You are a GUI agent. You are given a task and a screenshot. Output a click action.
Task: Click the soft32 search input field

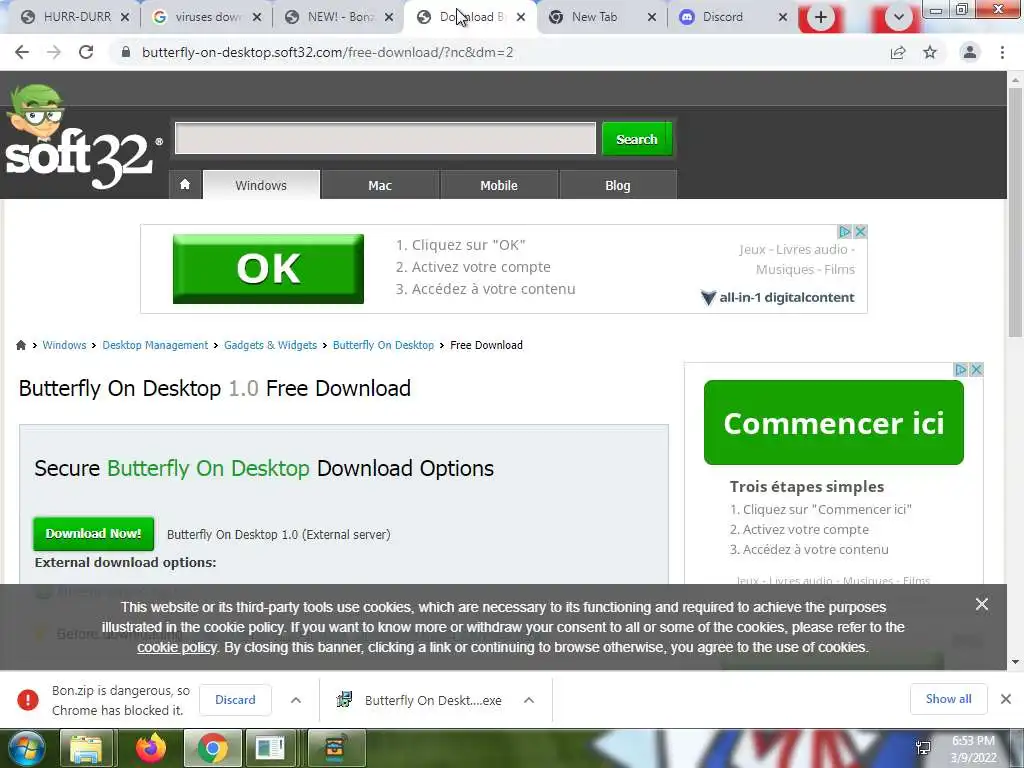pyautogui.click(x=385, y=138)
